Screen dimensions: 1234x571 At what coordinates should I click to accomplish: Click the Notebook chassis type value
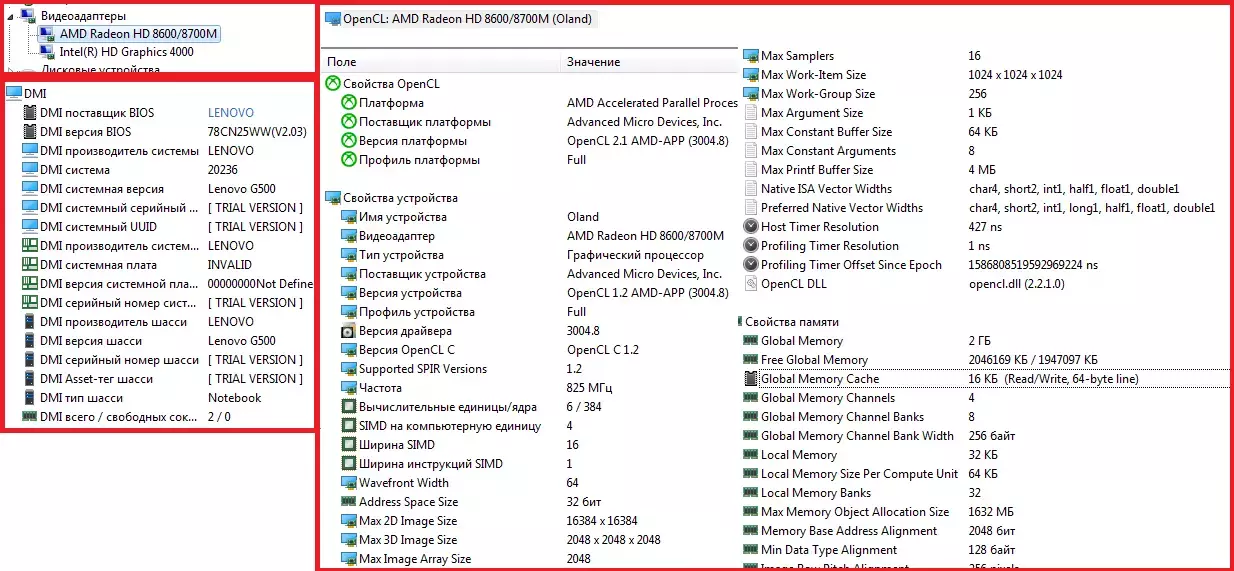click(x=234, y=398)
